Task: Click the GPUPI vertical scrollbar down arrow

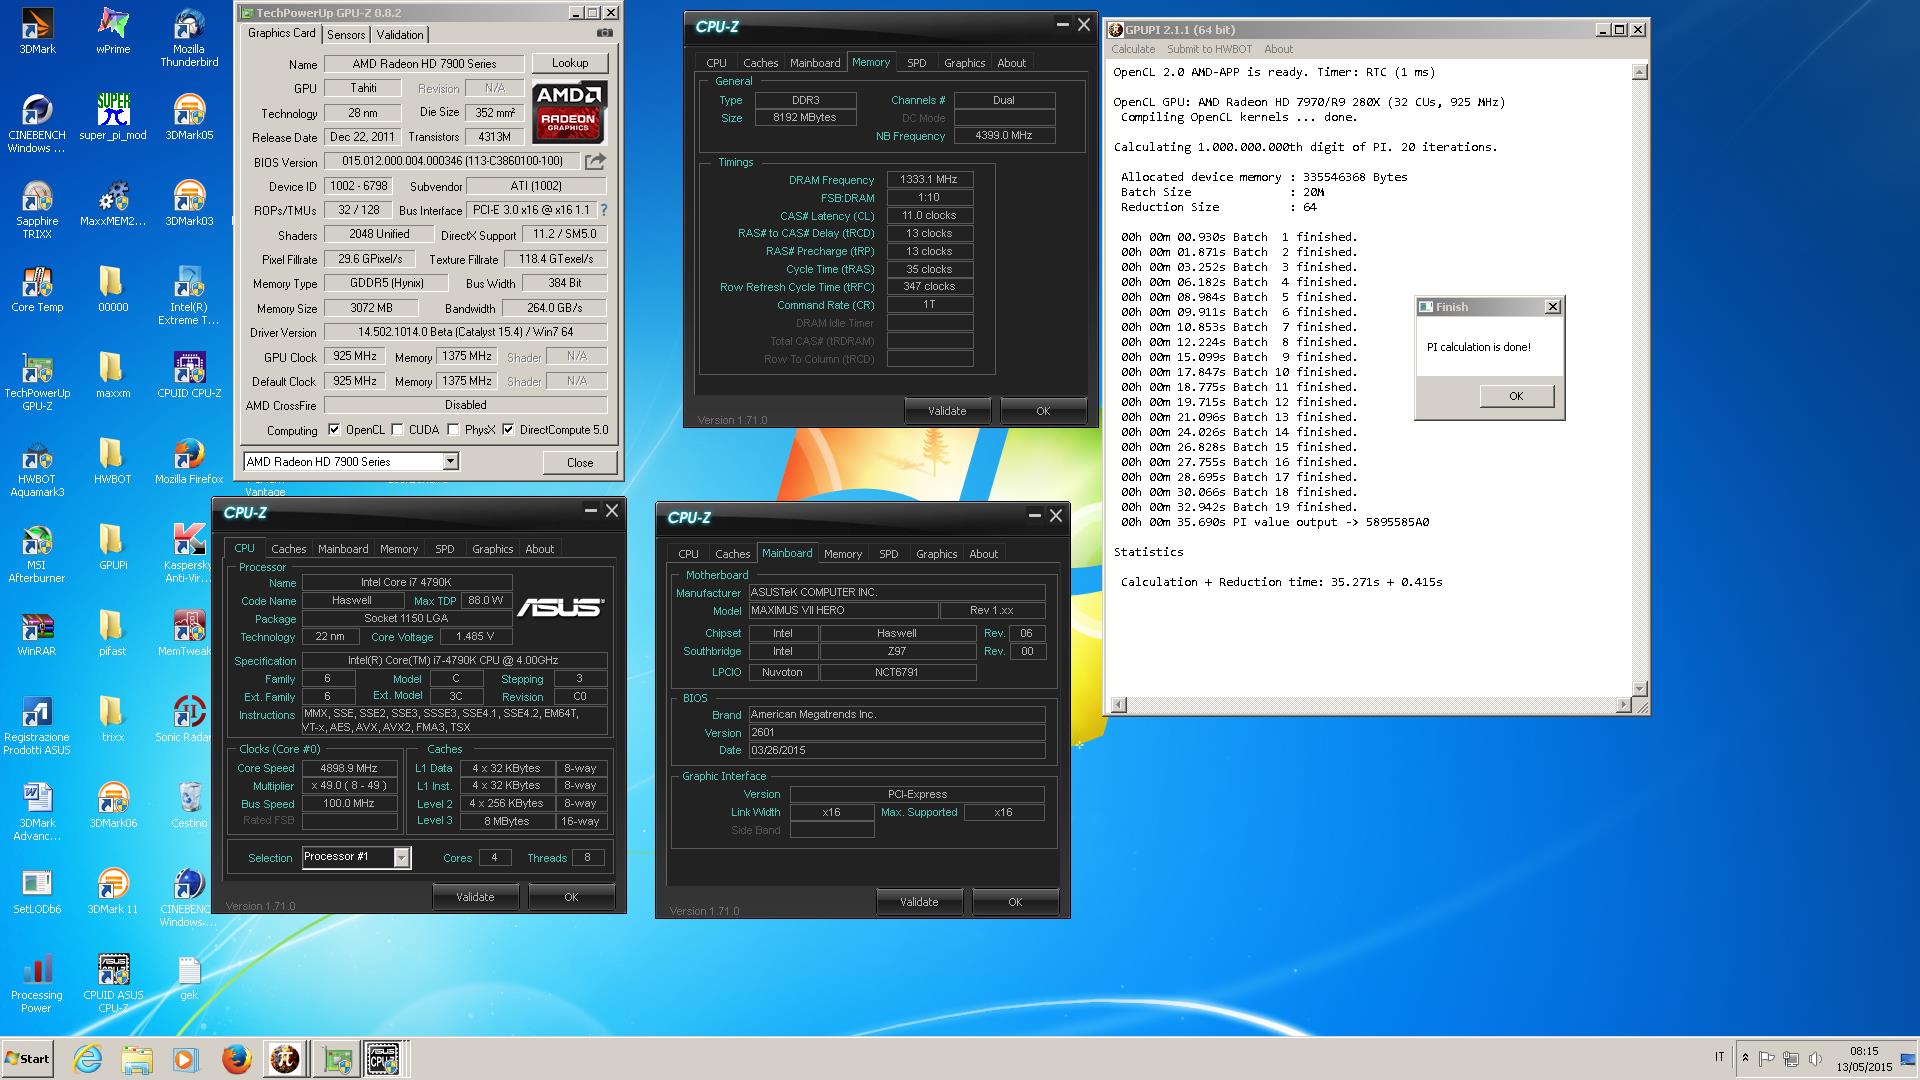Action: pyautogui.click(x=1639, y=688)
